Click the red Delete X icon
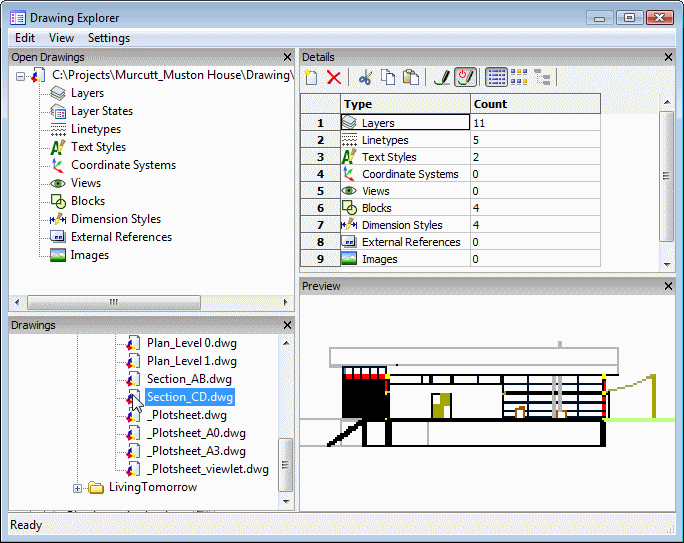 tap(334, 78)
